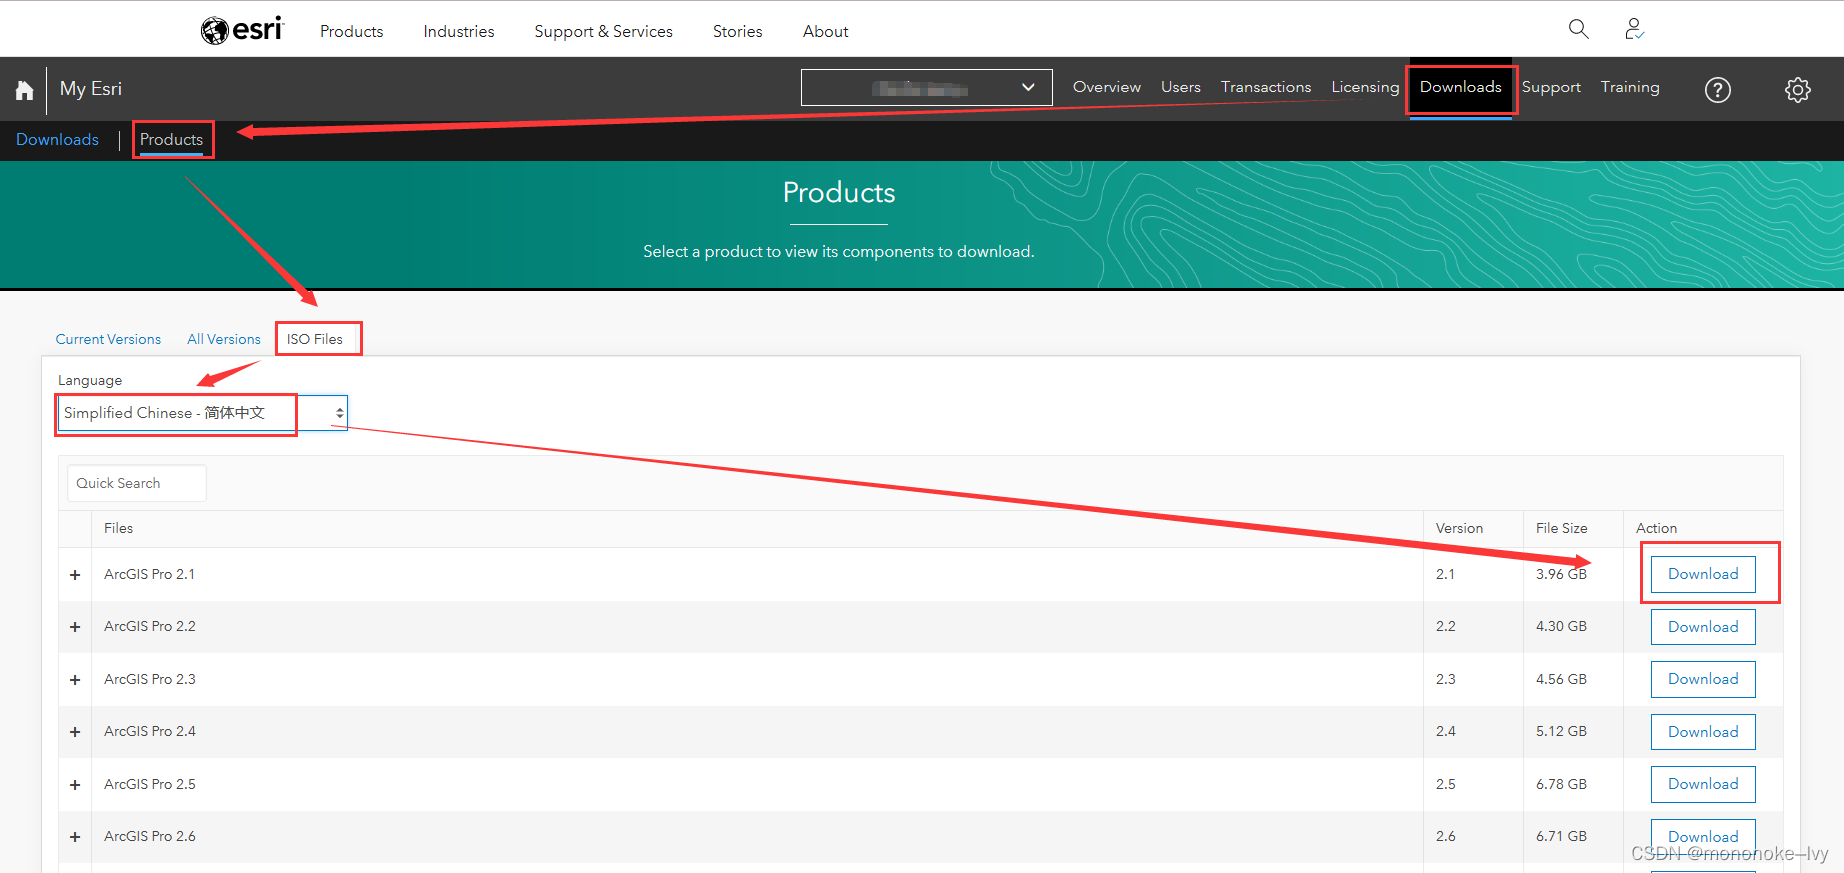
Task: Download ArcGIS Pro 2.2 ISO
Action: 1703,627
